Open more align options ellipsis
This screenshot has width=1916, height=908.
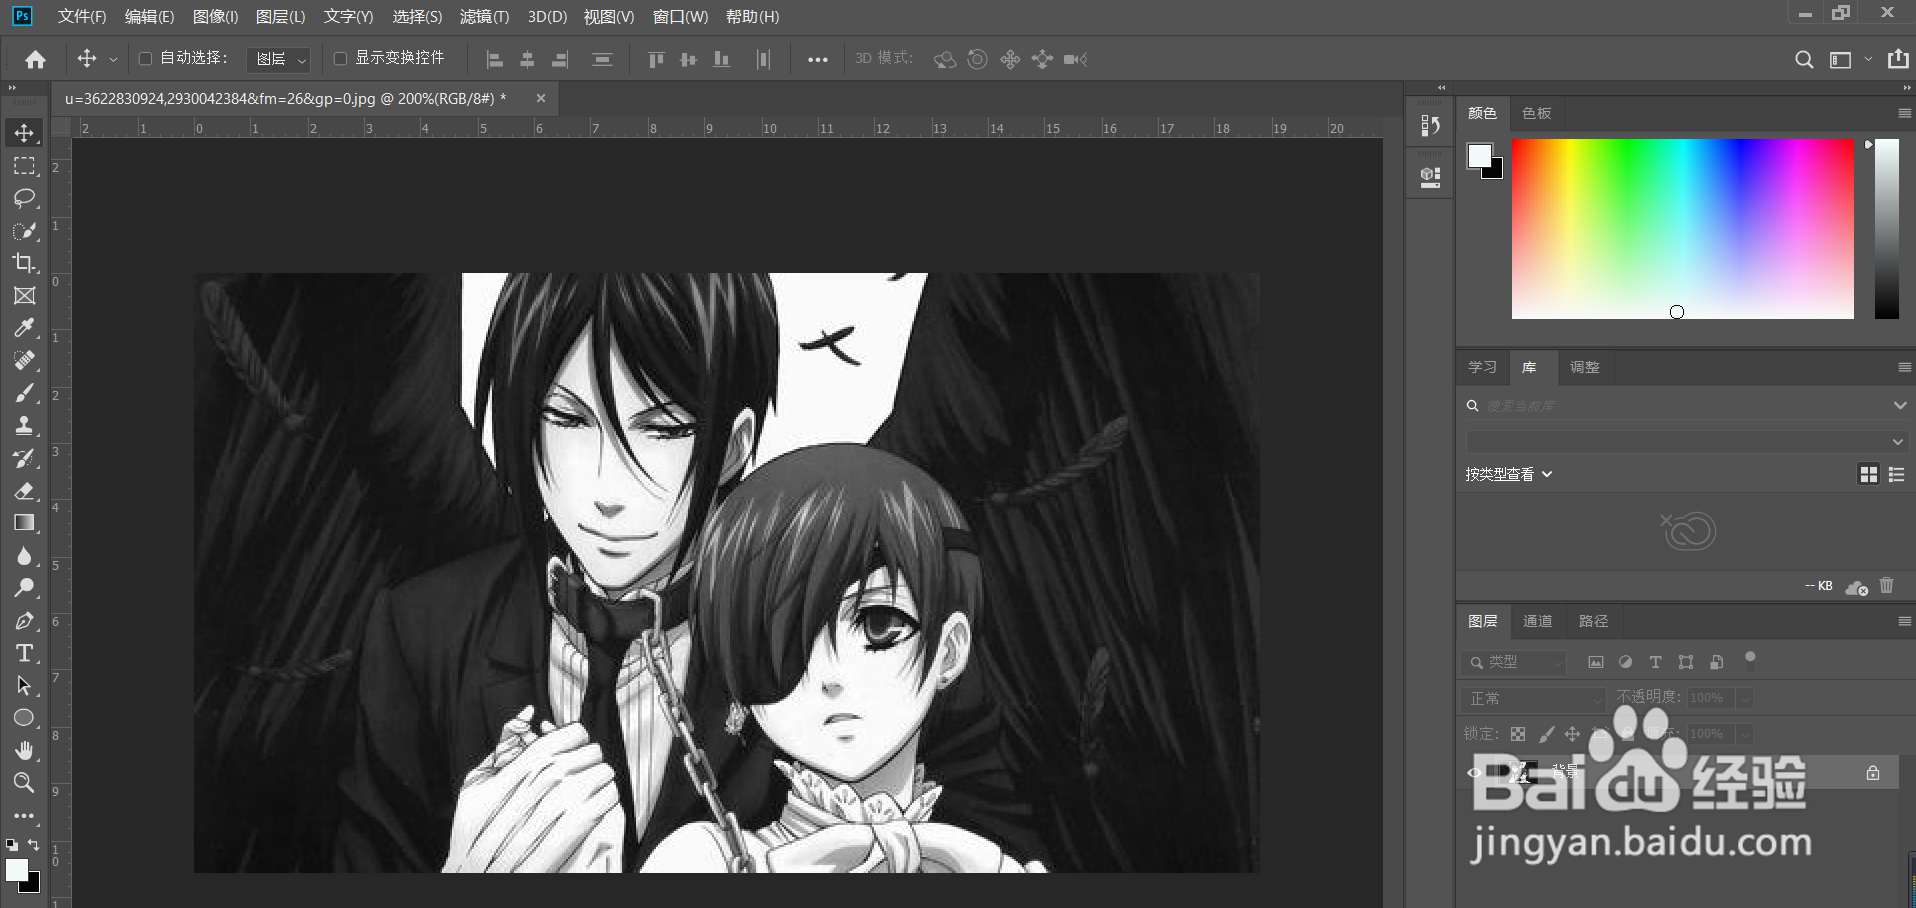pyautogui.click(x=818, y=60)
